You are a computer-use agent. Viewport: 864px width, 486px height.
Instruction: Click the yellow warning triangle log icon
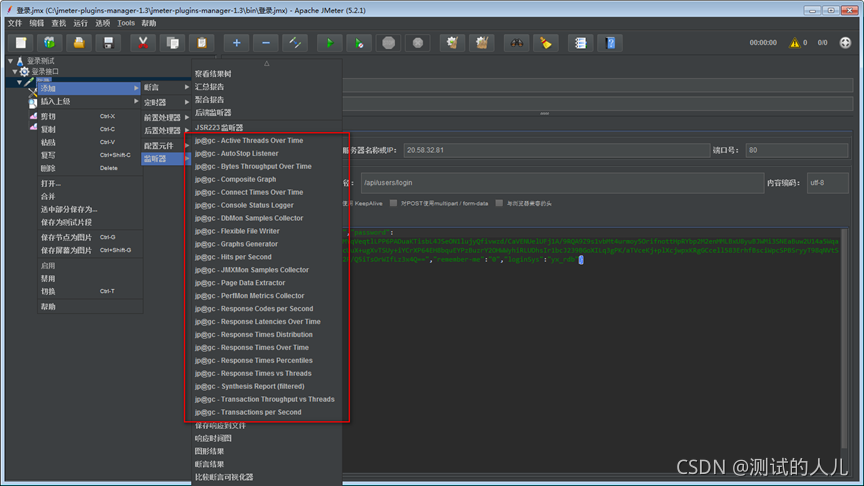pyautogui.click(x=794, y=42)
